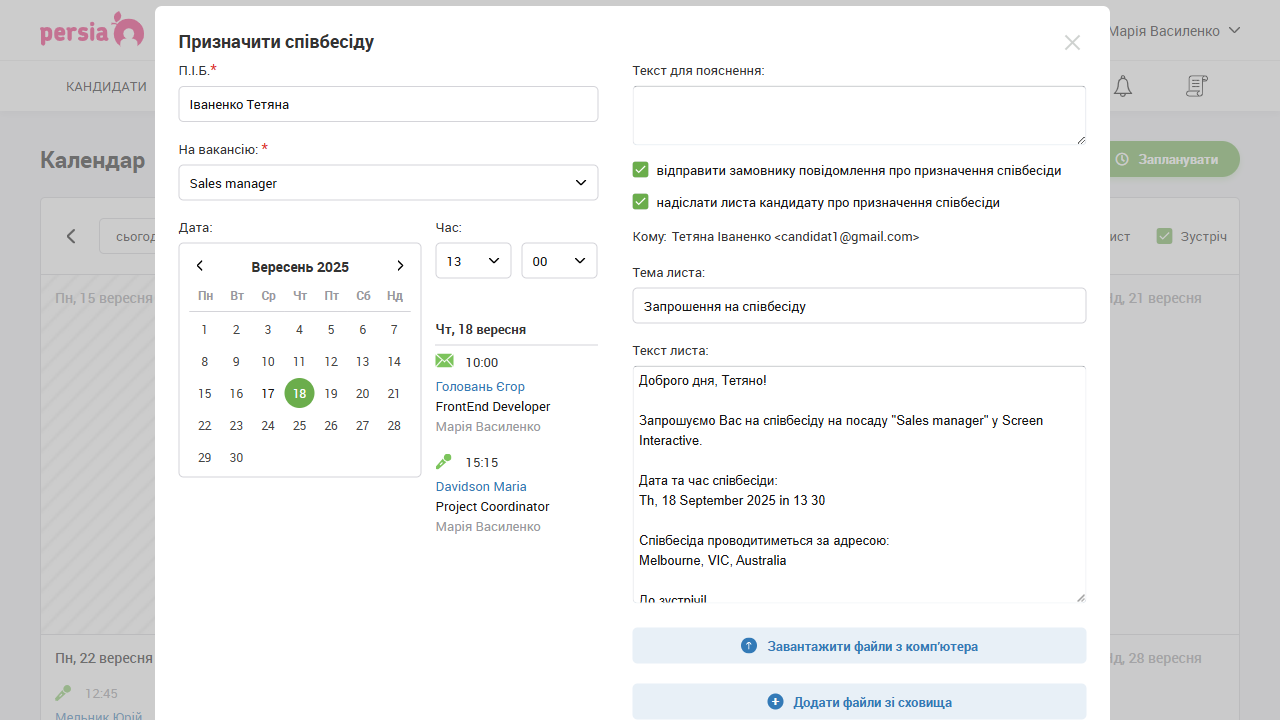
Task: Open the КАНДИДАТИ menu item
Action: point(106,87)
